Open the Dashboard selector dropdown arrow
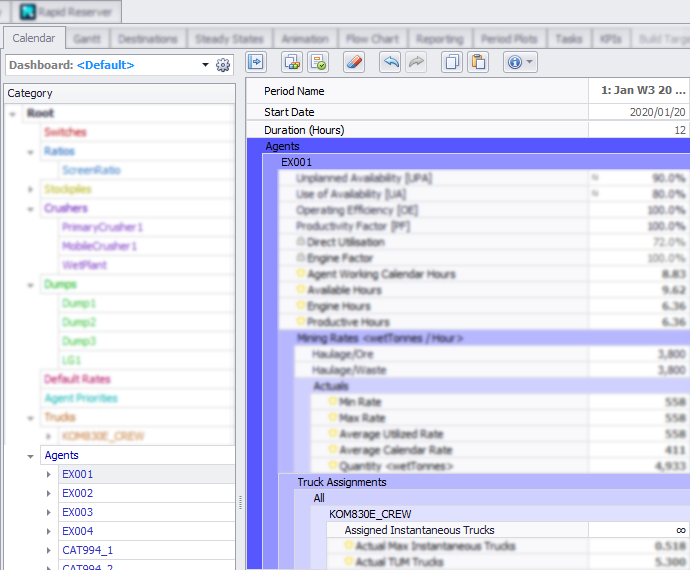Screen dimensions: 691x570 tap(205, 65)
